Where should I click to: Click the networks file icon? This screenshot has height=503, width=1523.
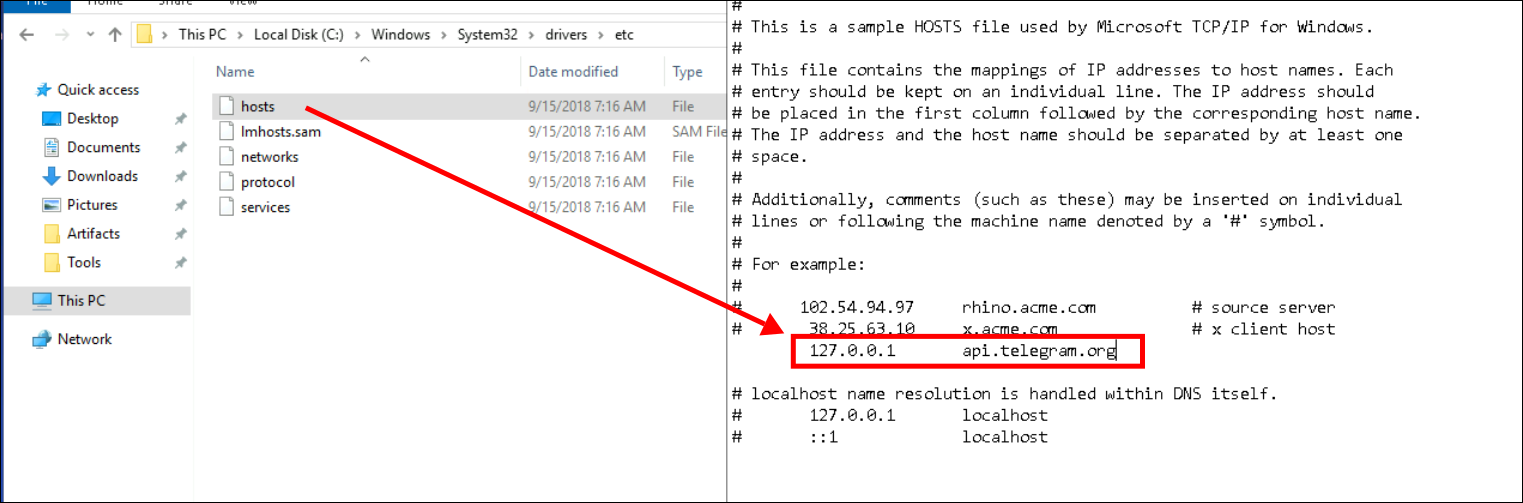[226, 157]
